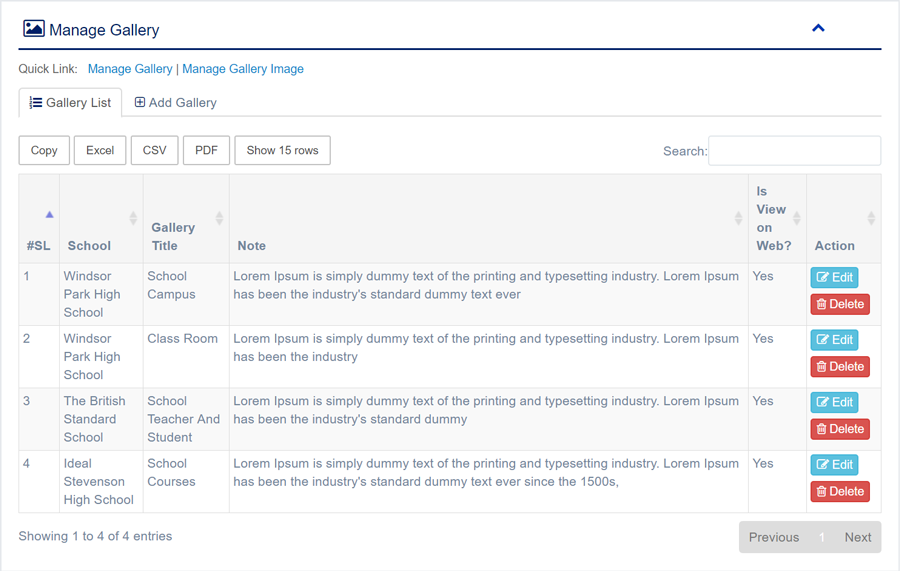Click the picture icon beside Manage Gallery heading
900x571 pixels.
pyautogui.click(x=33, y=29)
